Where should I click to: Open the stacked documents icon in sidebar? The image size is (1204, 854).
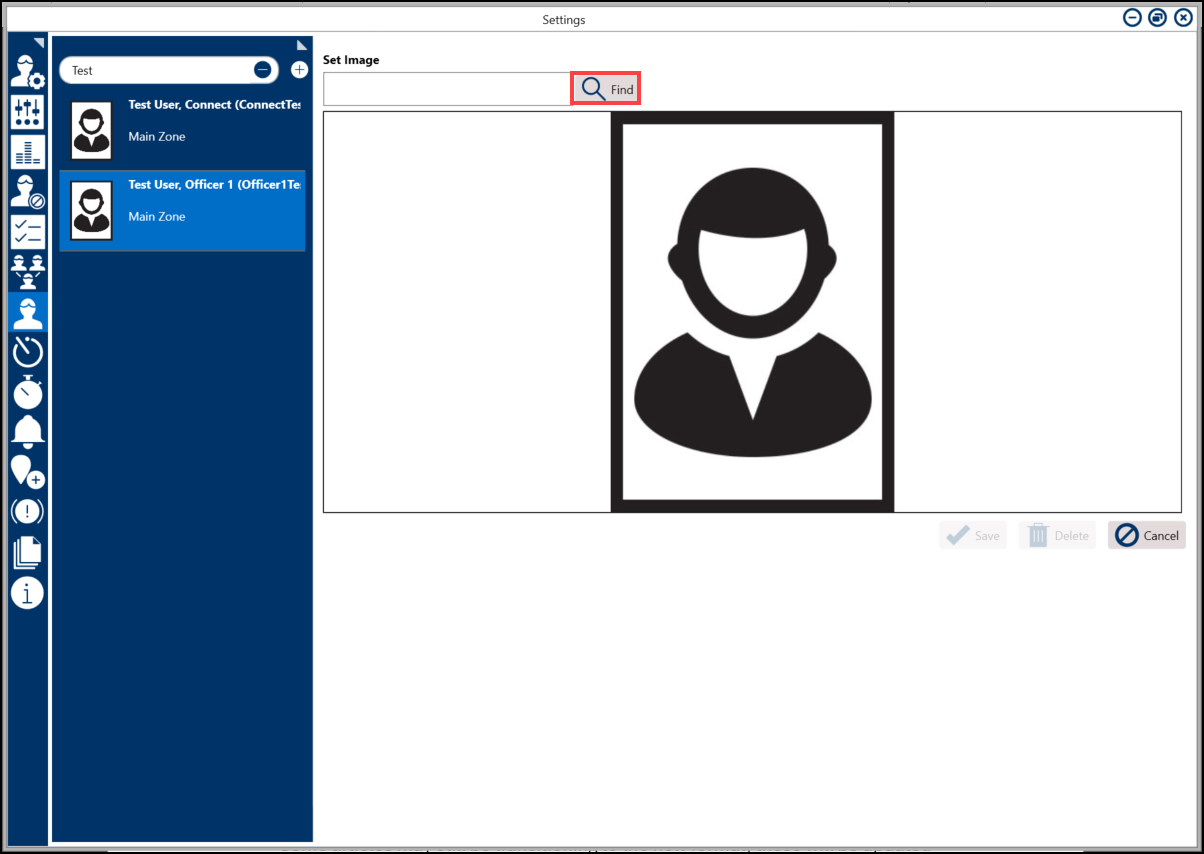click(x=27, y=552)
